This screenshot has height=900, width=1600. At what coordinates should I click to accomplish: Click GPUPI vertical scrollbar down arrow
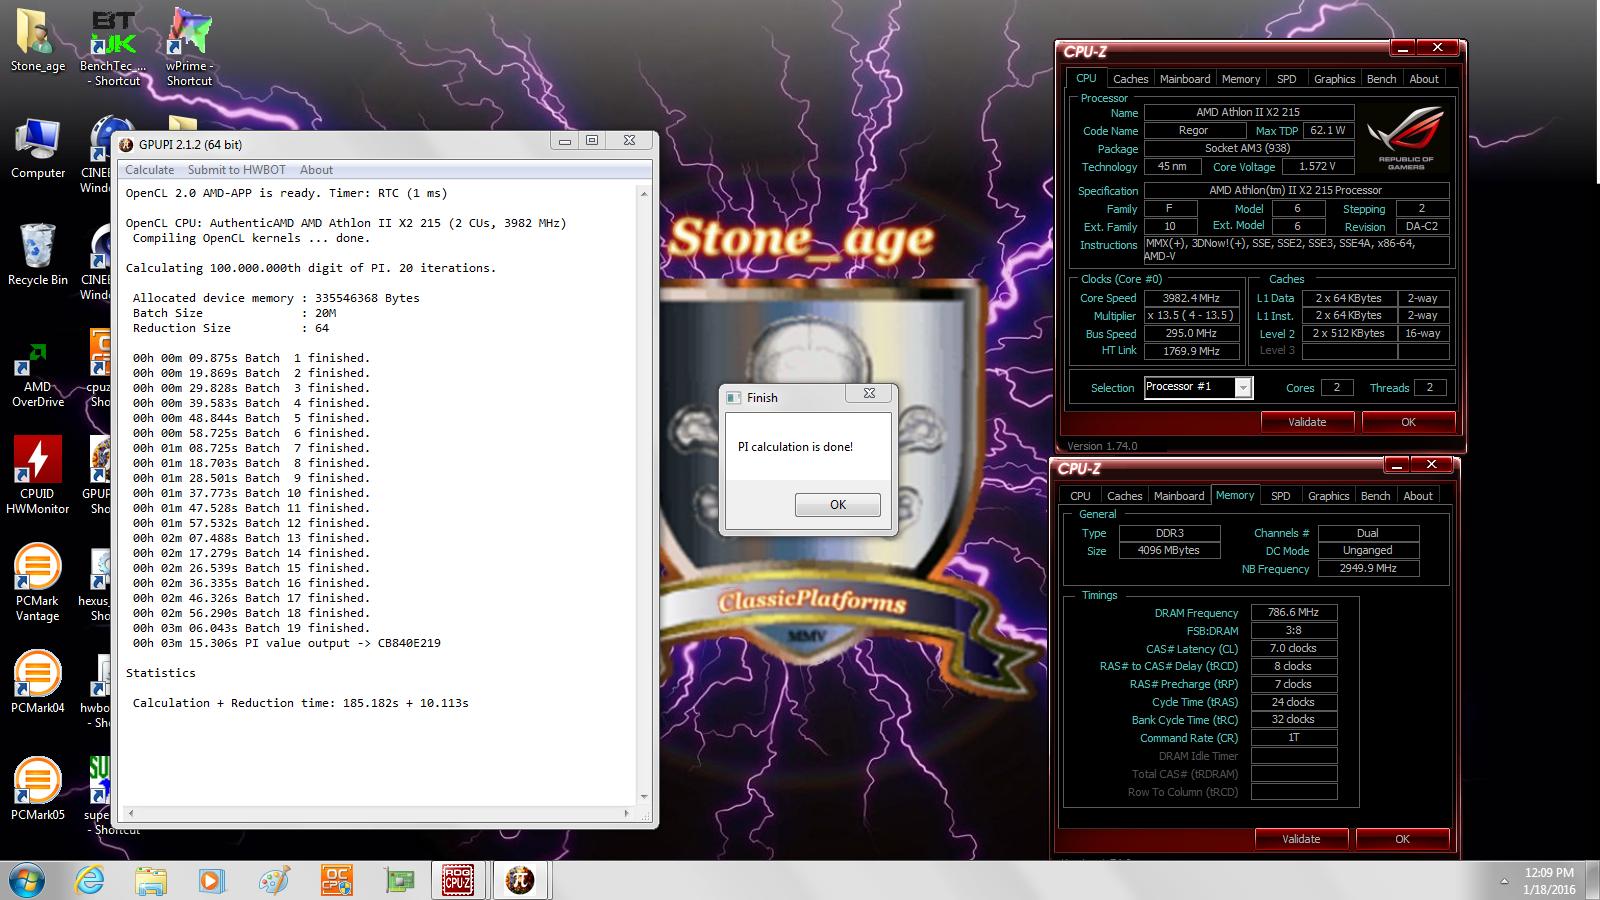coord(644,797)
